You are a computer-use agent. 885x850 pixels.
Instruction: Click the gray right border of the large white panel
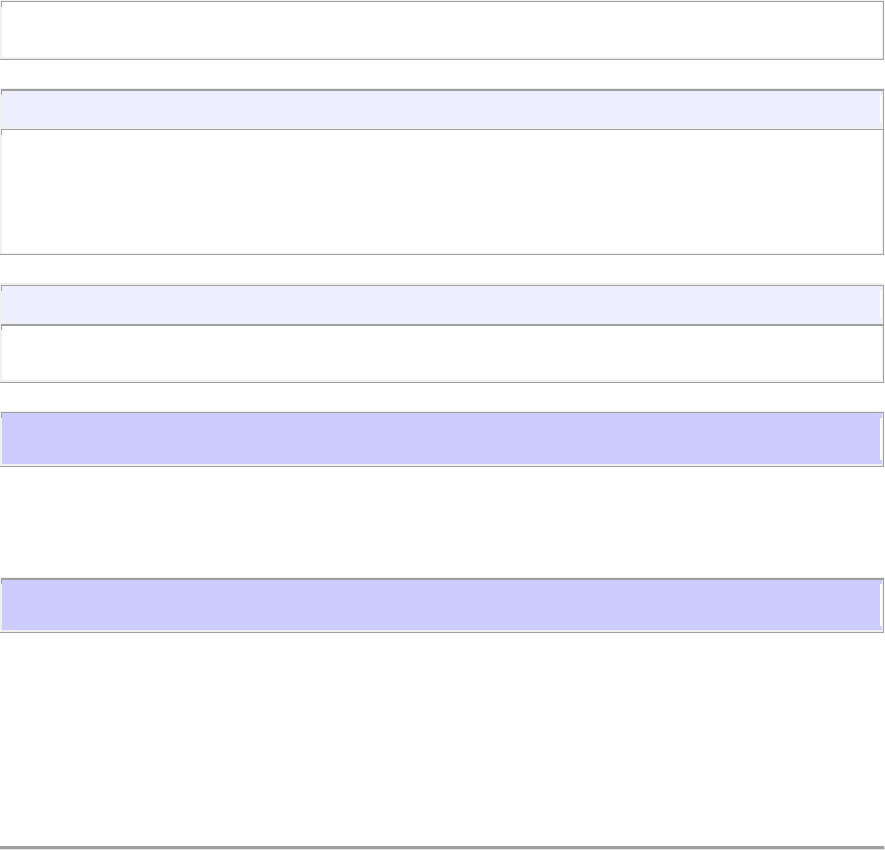point(883,192)
